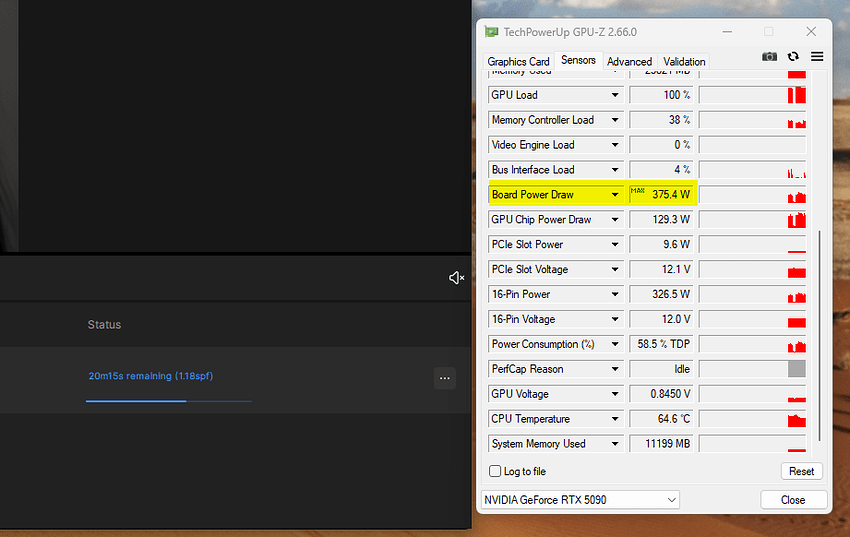
Task: Open the three-dots options button beside render status
Action: pyautogui.click(x=445, y=378)
